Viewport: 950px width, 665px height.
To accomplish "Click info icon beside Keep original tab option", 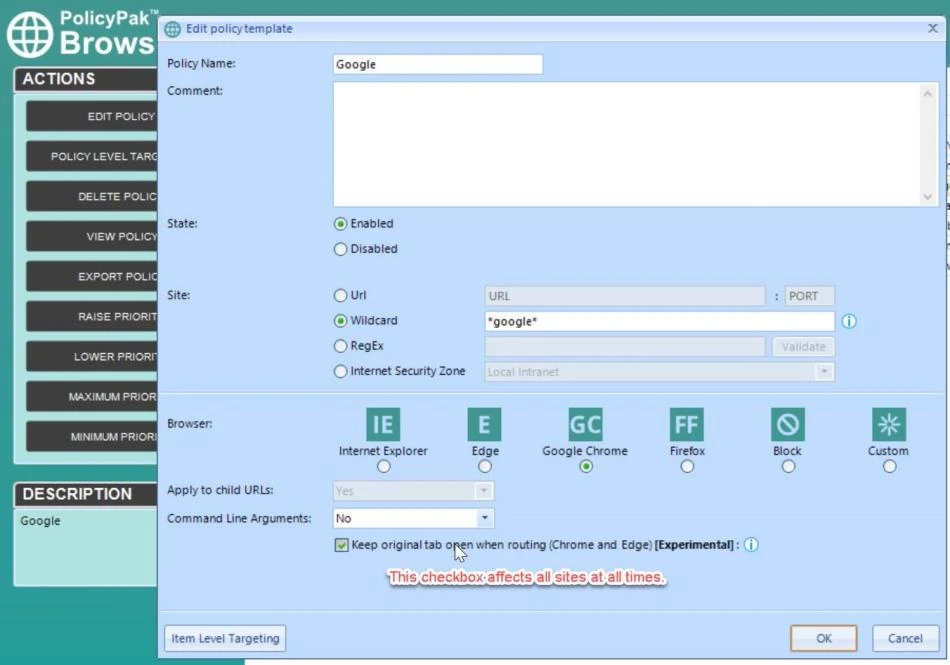I will [x=751, y=545].
